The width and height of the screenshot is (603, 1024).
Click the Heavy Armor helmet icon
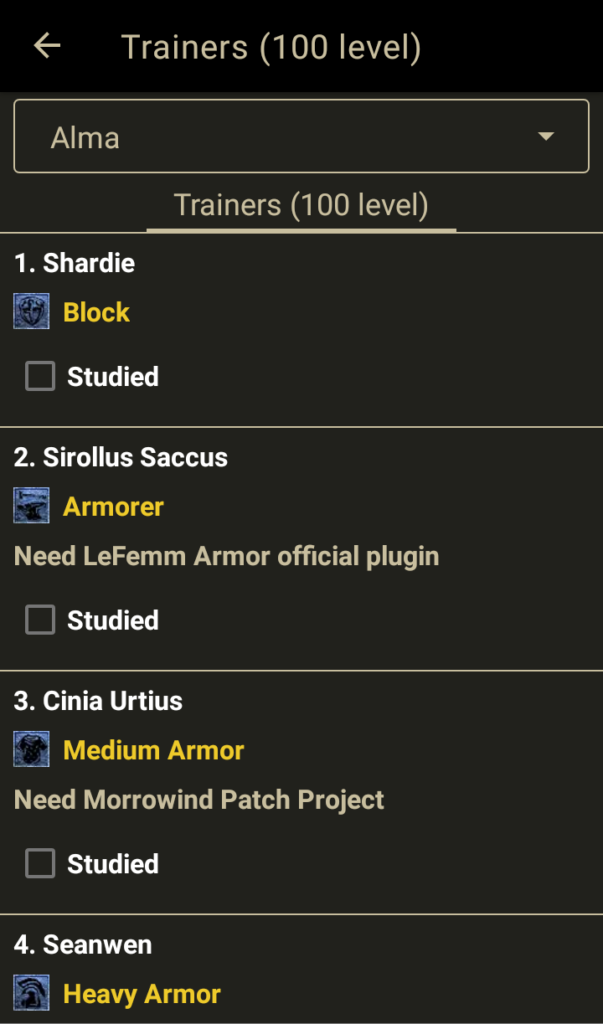coord(31,994)
